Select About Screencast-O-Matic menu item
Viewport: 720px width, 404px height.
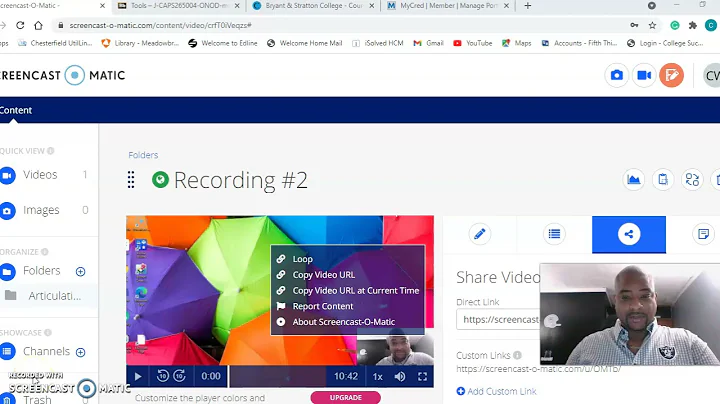343,321
